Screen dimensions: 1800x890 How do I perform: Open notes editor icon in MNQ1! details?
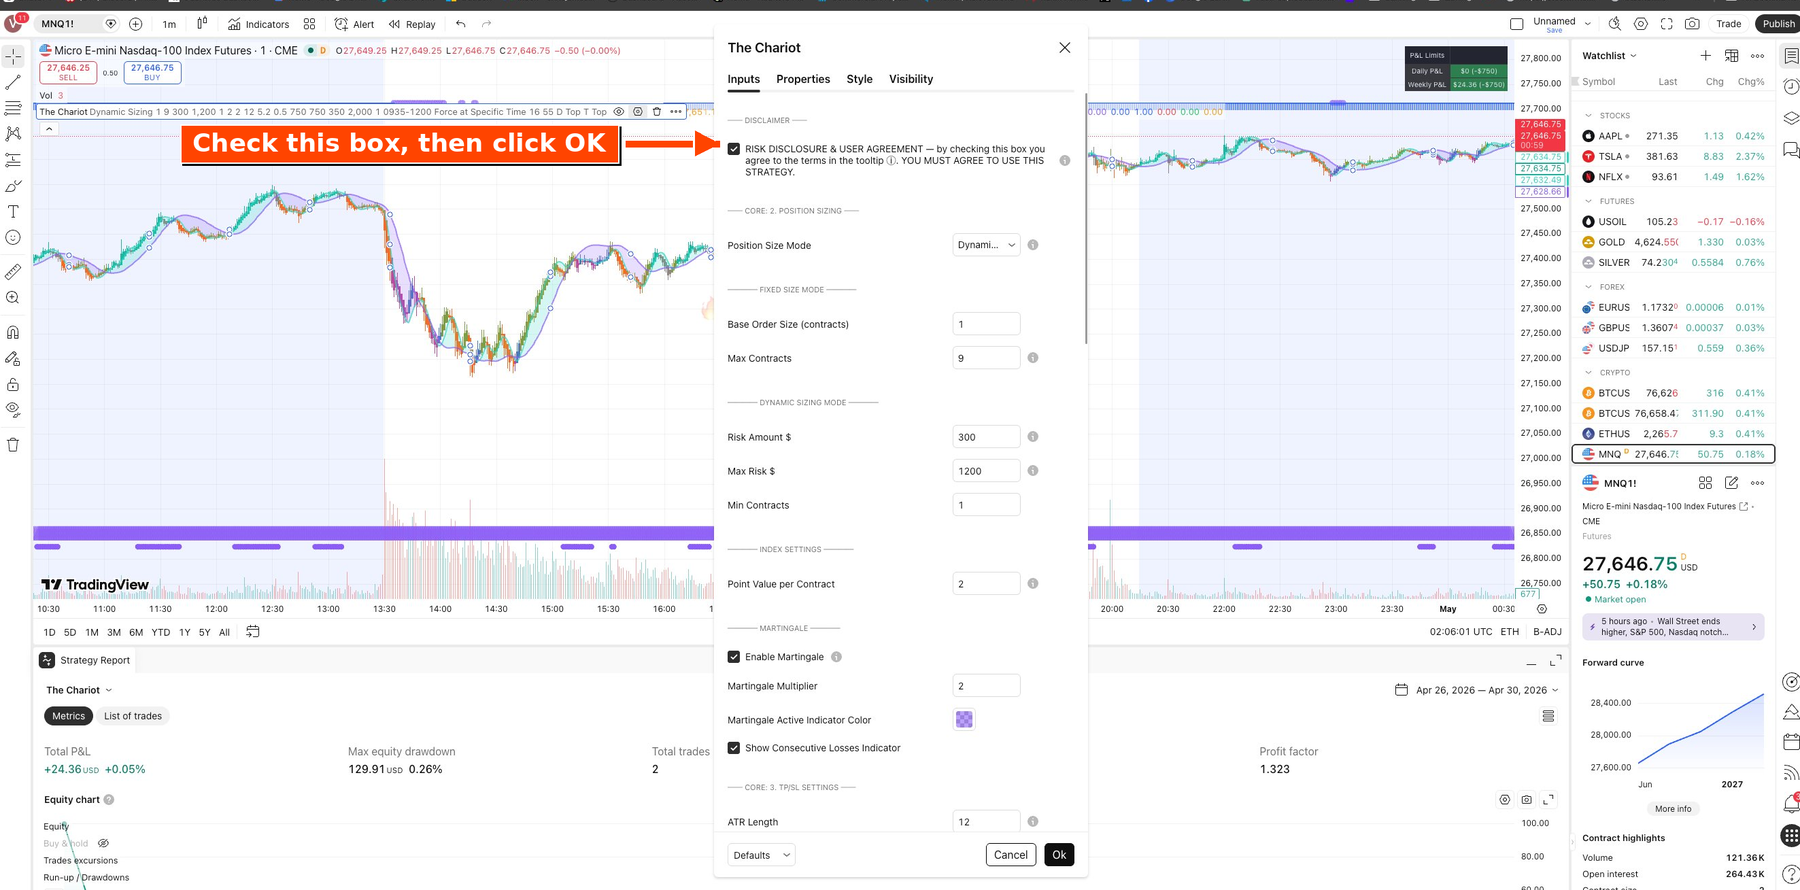point(1731,483)
